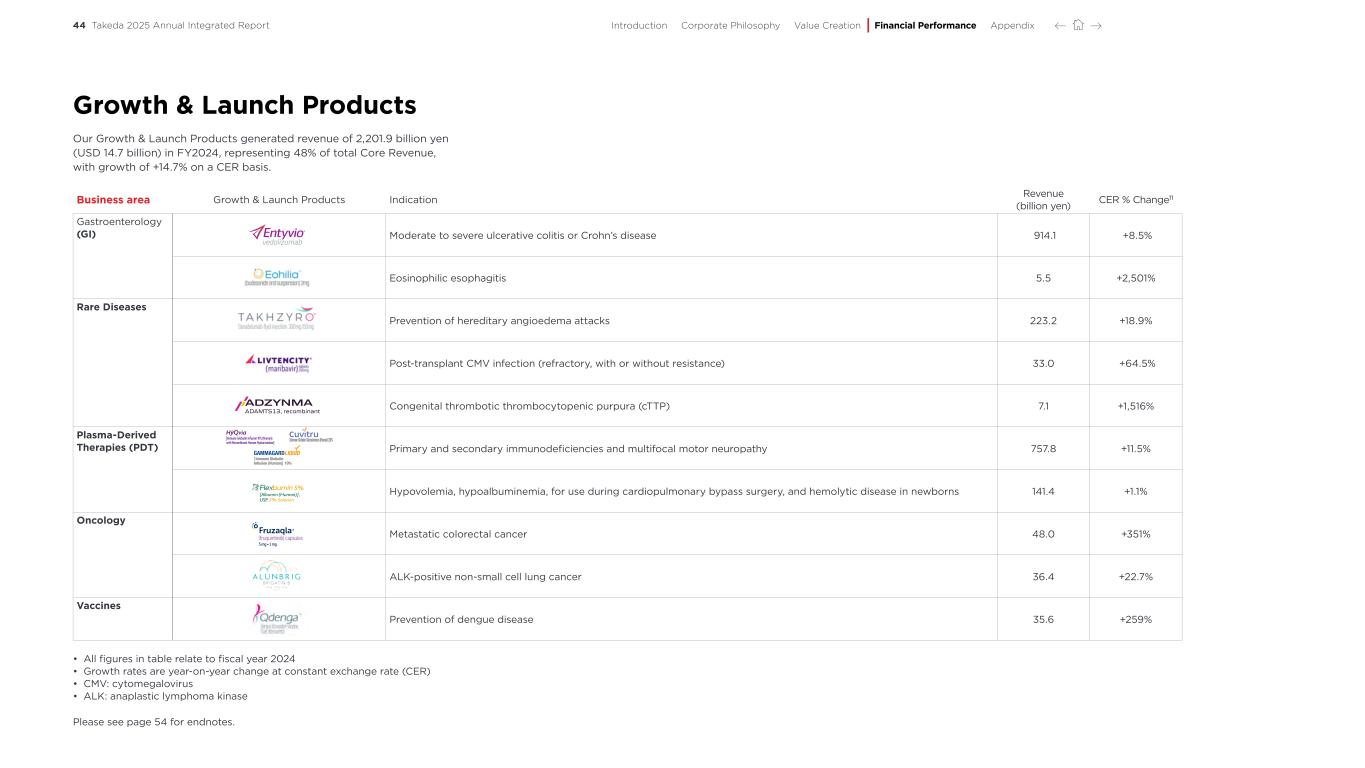Navigate to the Value Creation section
Viewport: 1365px width, 768px height.
[x=827, y=26]
